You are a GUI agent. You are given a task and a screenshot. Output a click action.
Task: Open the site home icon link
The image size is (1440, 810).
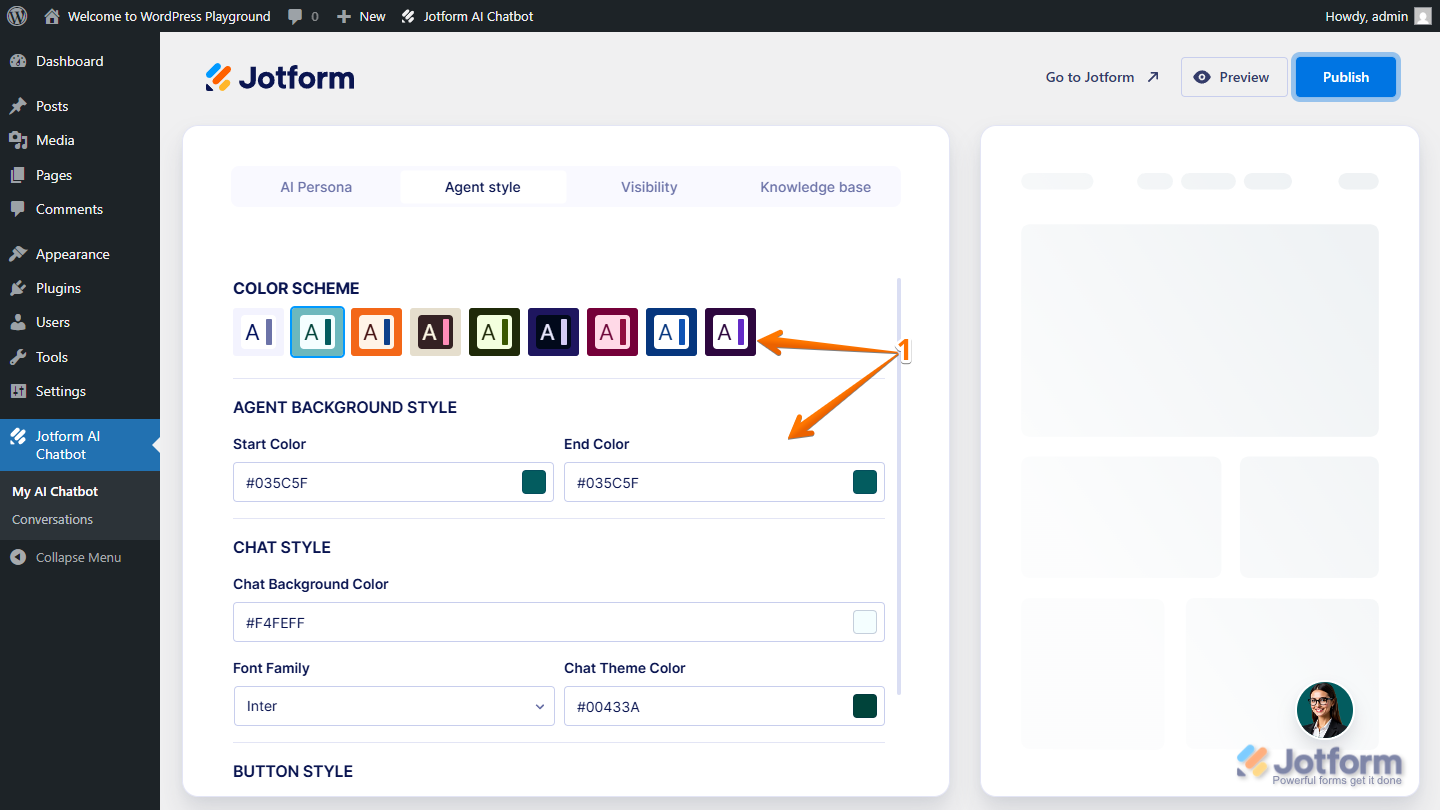(x=53, y=16)
